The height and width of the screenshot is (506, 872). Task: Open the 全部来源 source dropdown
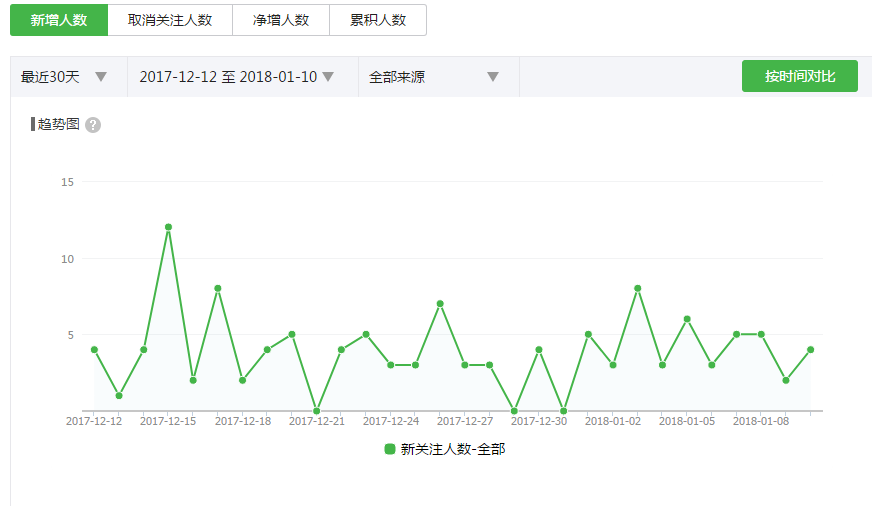click(x=439, y=77)
